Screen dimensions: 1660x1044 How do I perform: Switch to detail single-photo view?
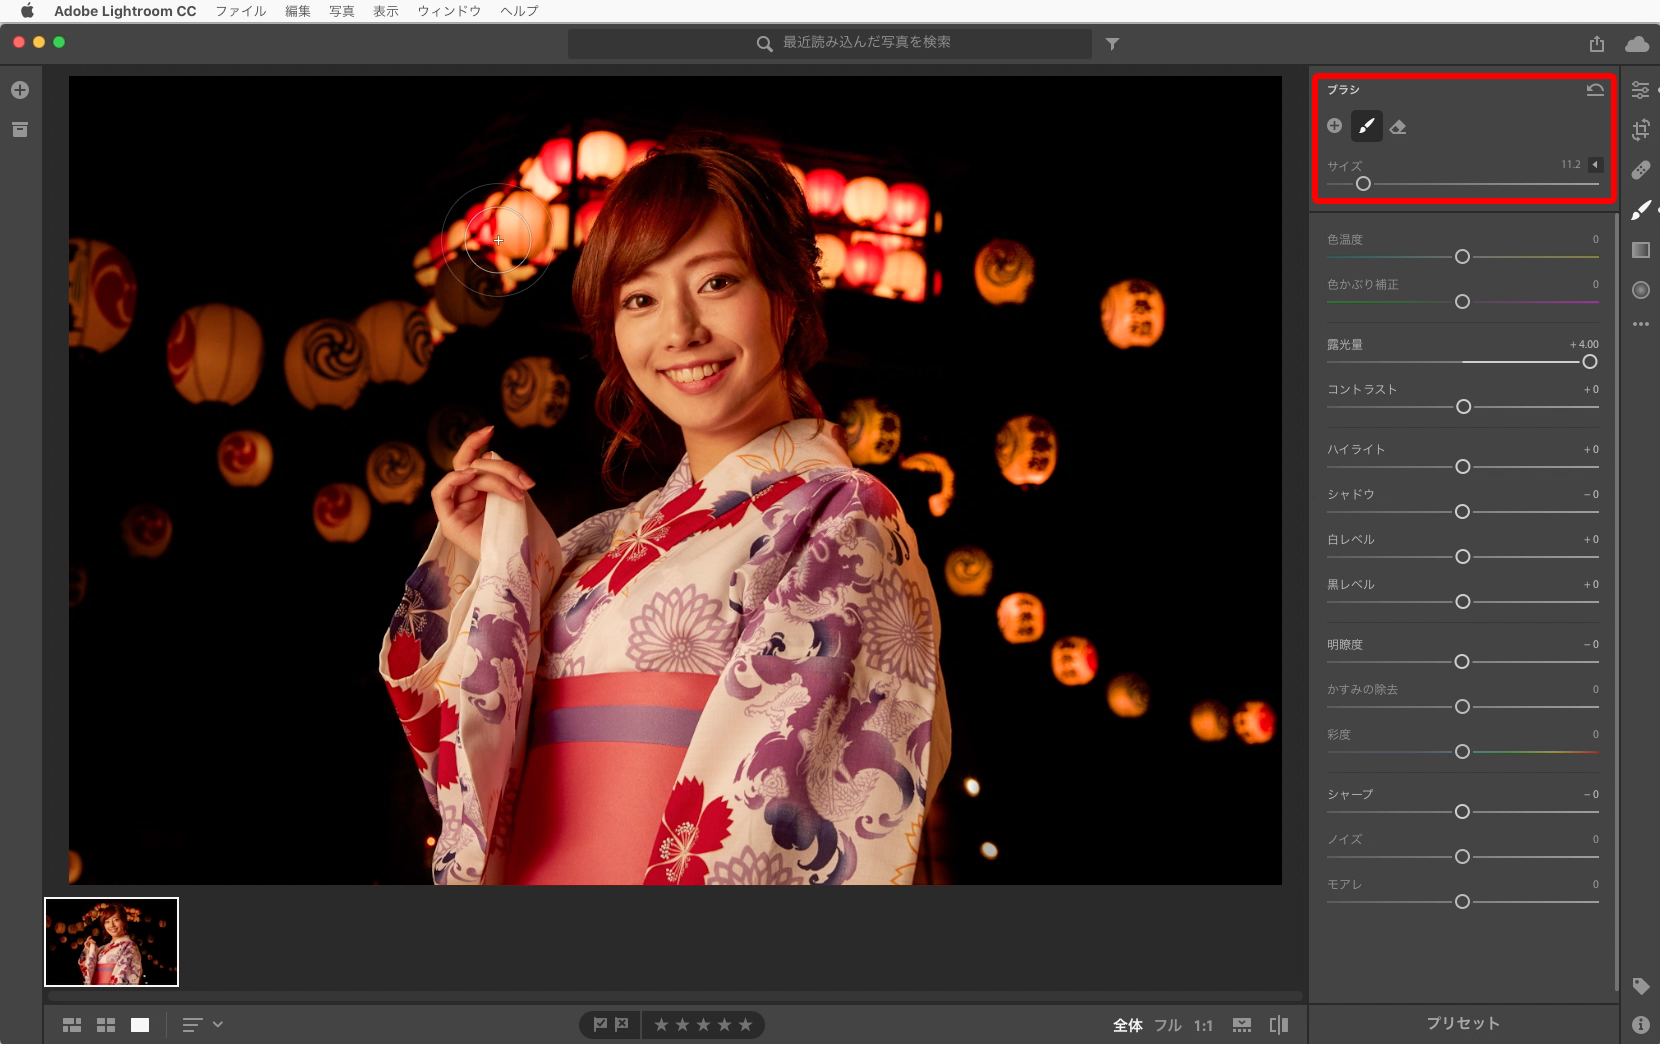click(140, 1025)
